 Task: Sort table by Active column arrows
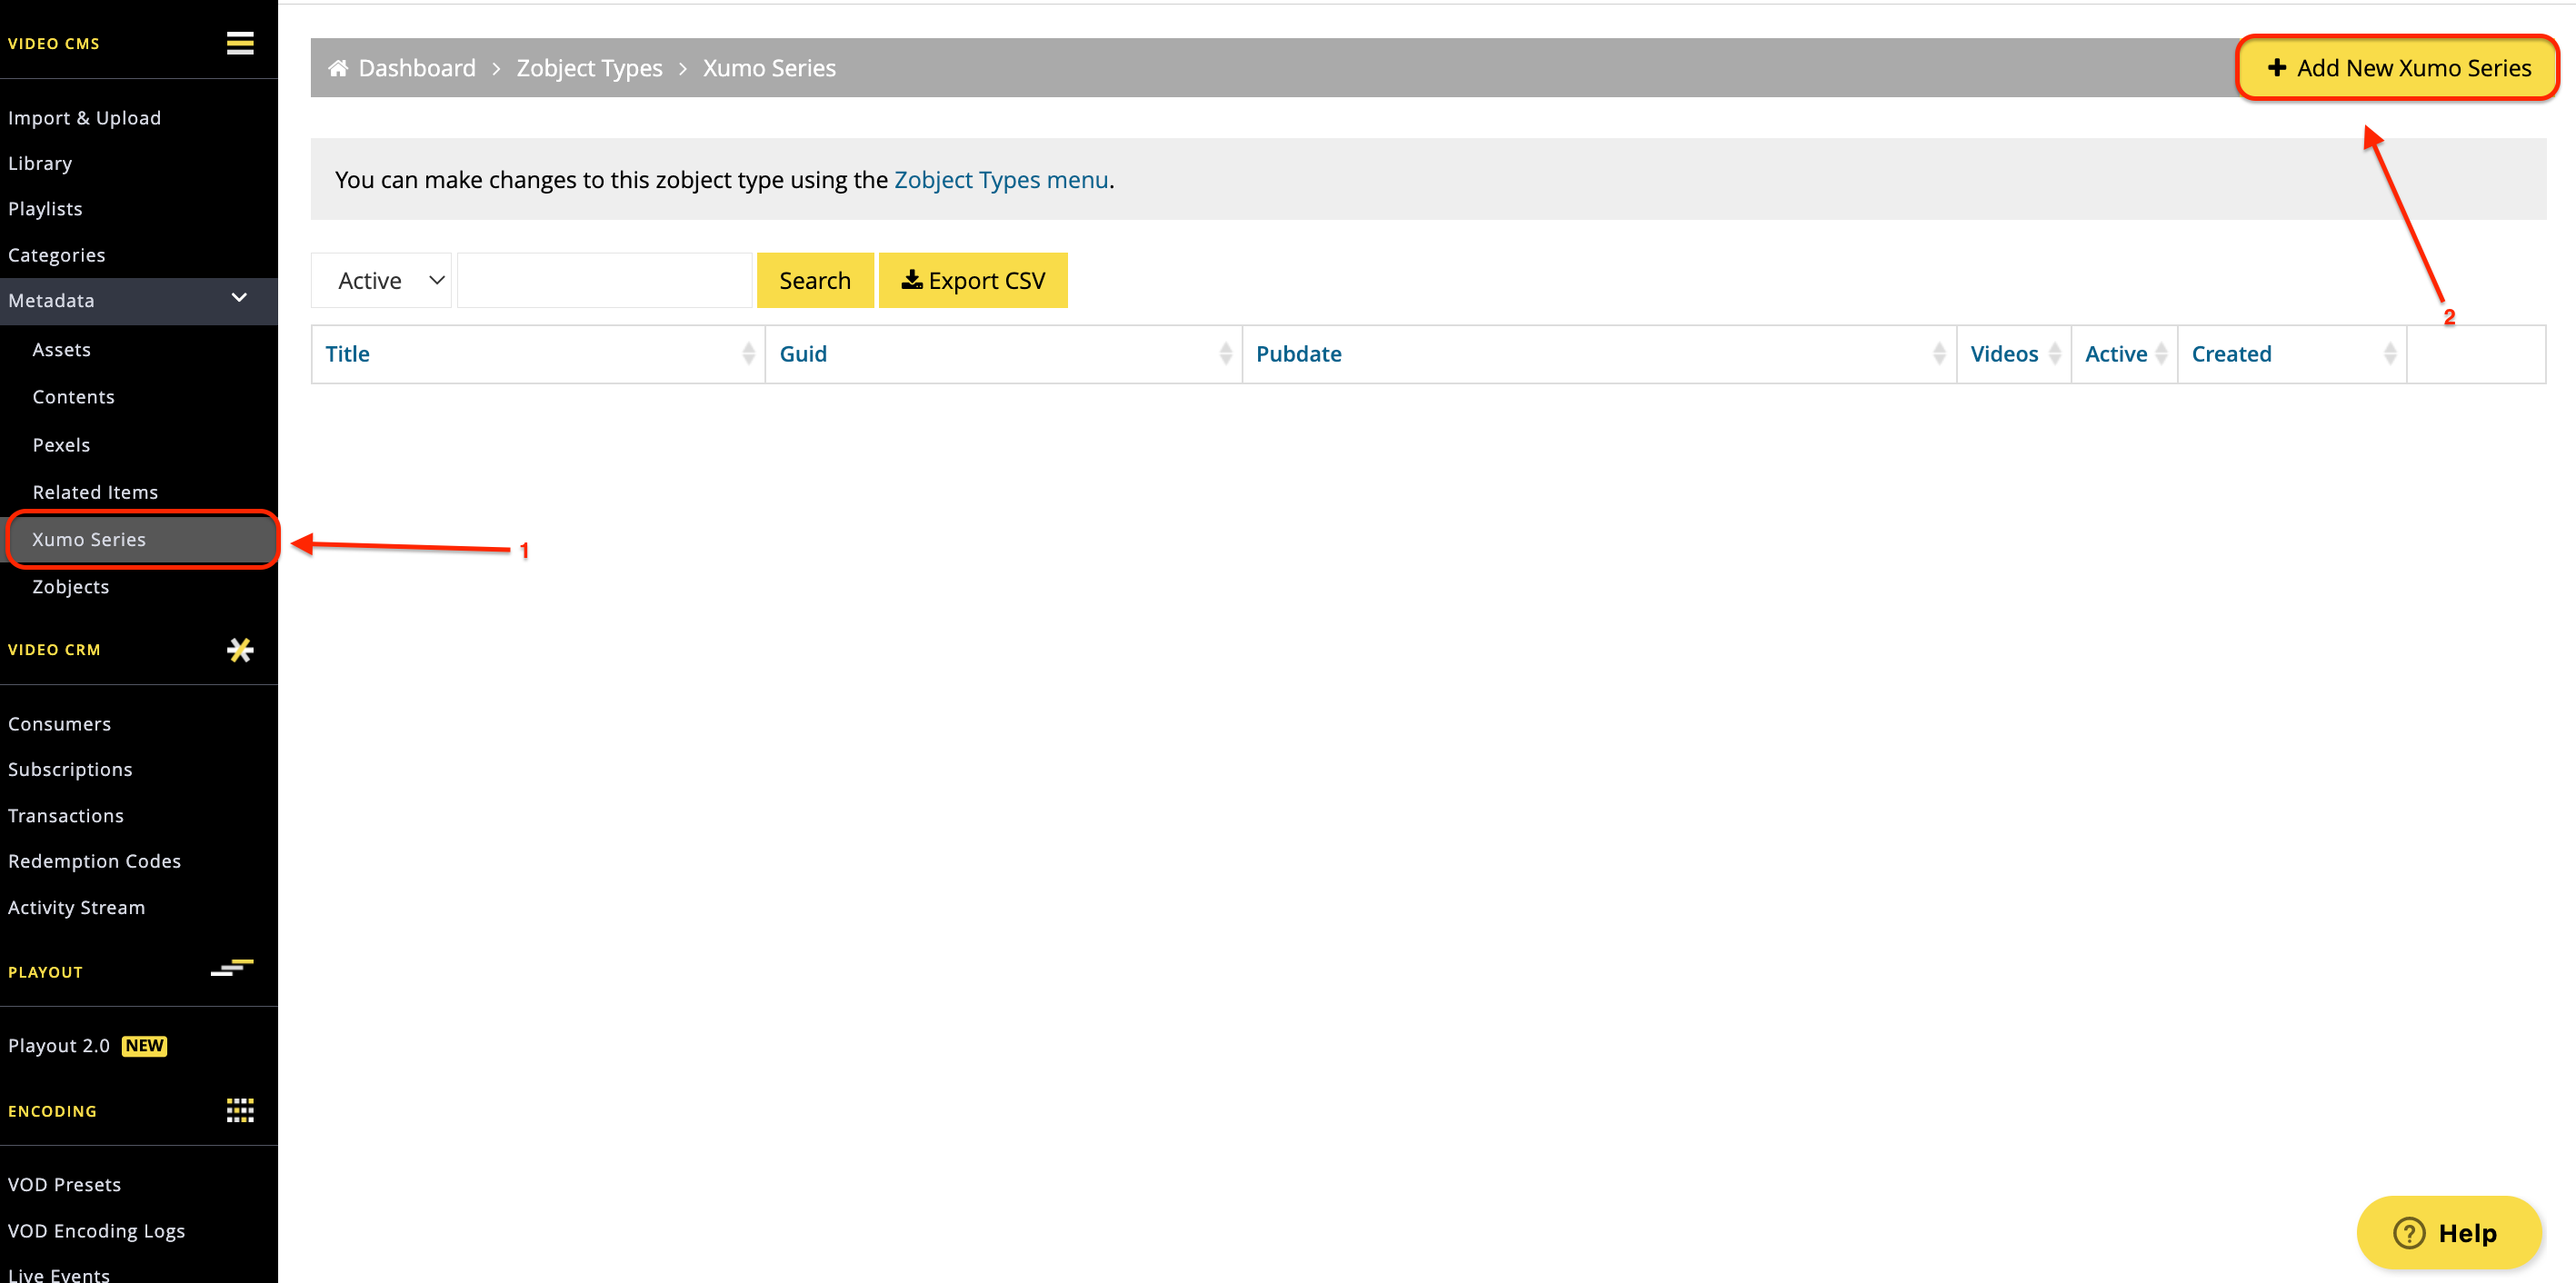(2161, 354)
